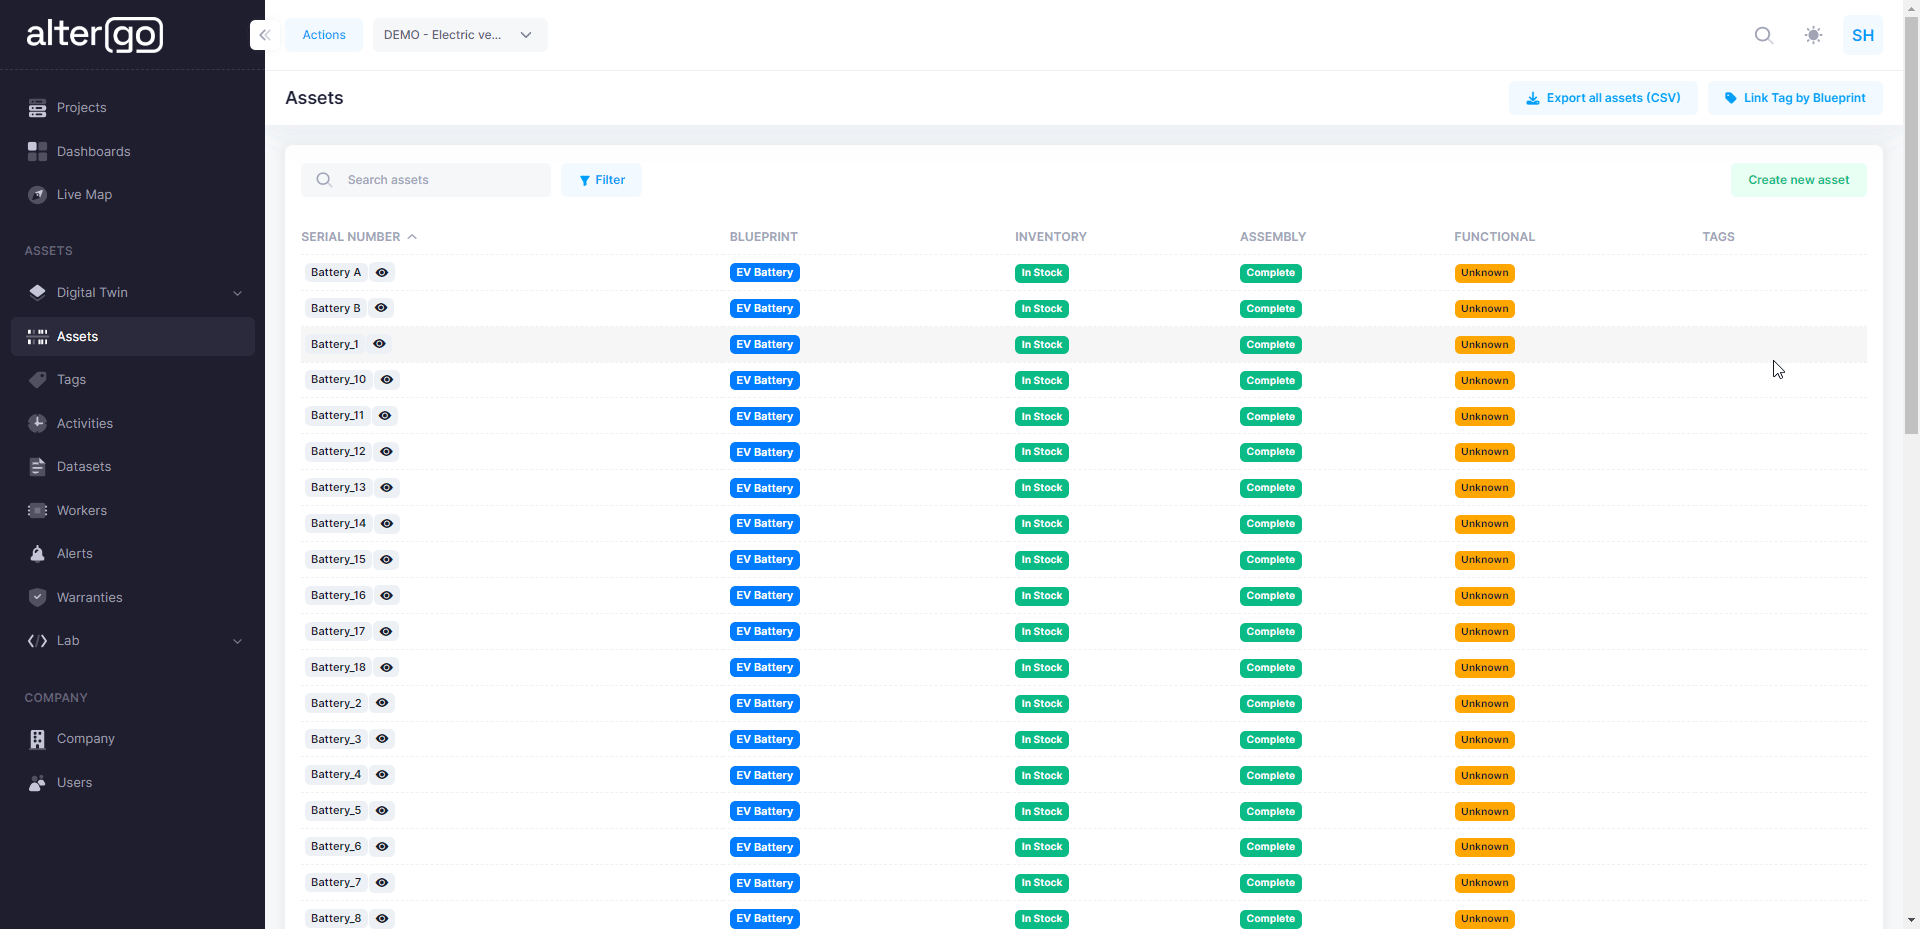This screenshot has width=1920, height=929.
Task: Toggle light/dark theme with the sun icon
Action: point(1812,34)
